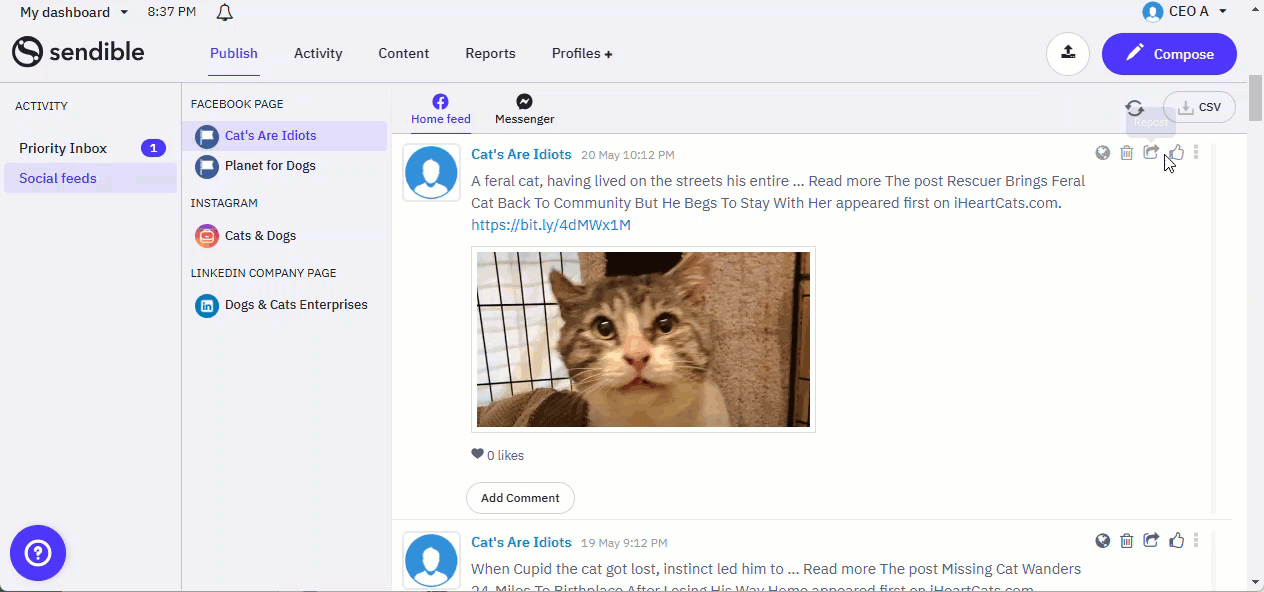1264x592 pixels.
Task: Download the feed as CSV
Action: [1199, 107]
